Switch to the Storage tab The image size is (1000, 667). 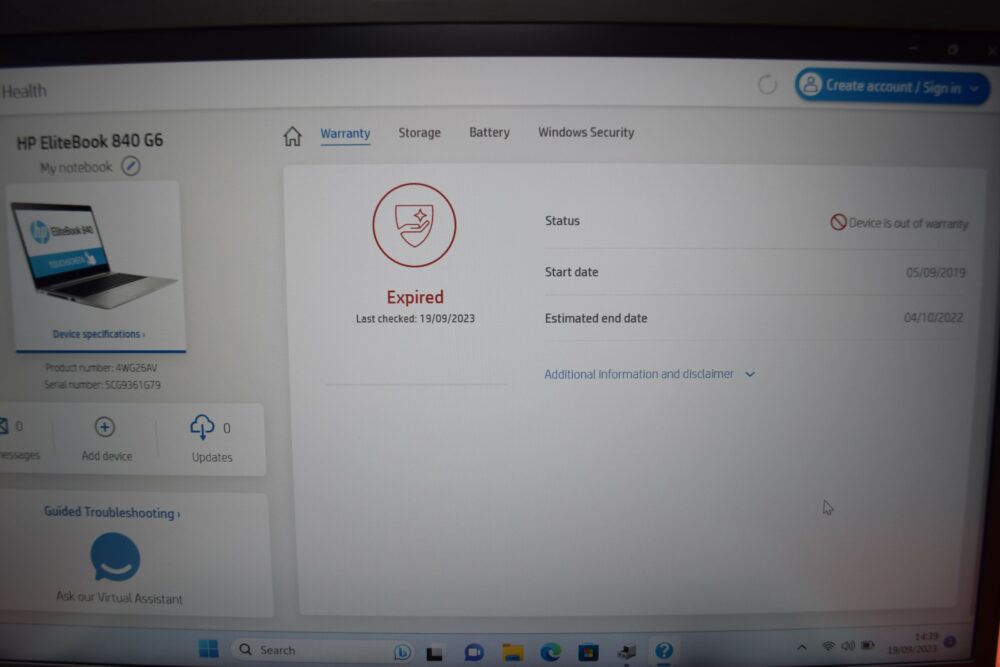pos(420,133)
